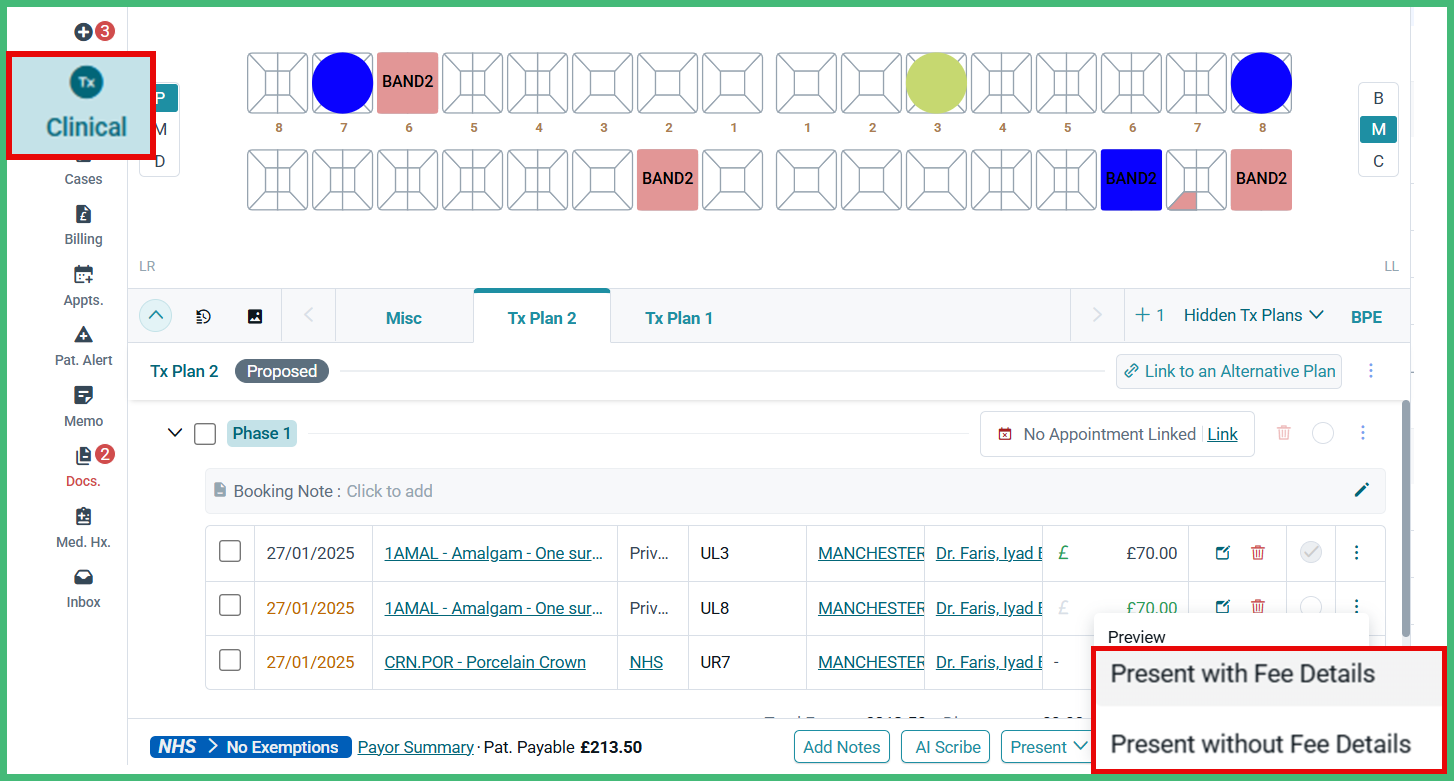
Task: Open the Pat. Alert panel
Action: [x=83, y=345]
